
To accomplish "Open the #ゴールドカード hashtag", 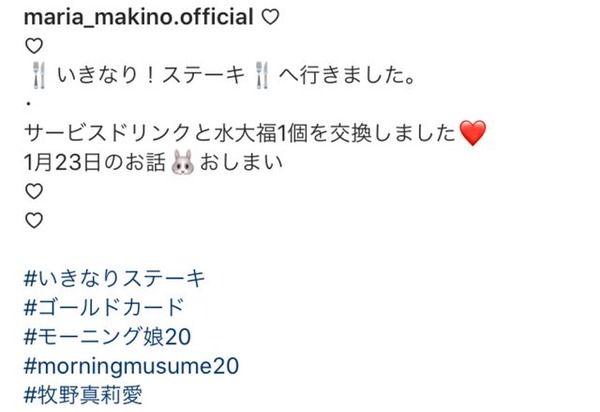I will coord(104,308).
